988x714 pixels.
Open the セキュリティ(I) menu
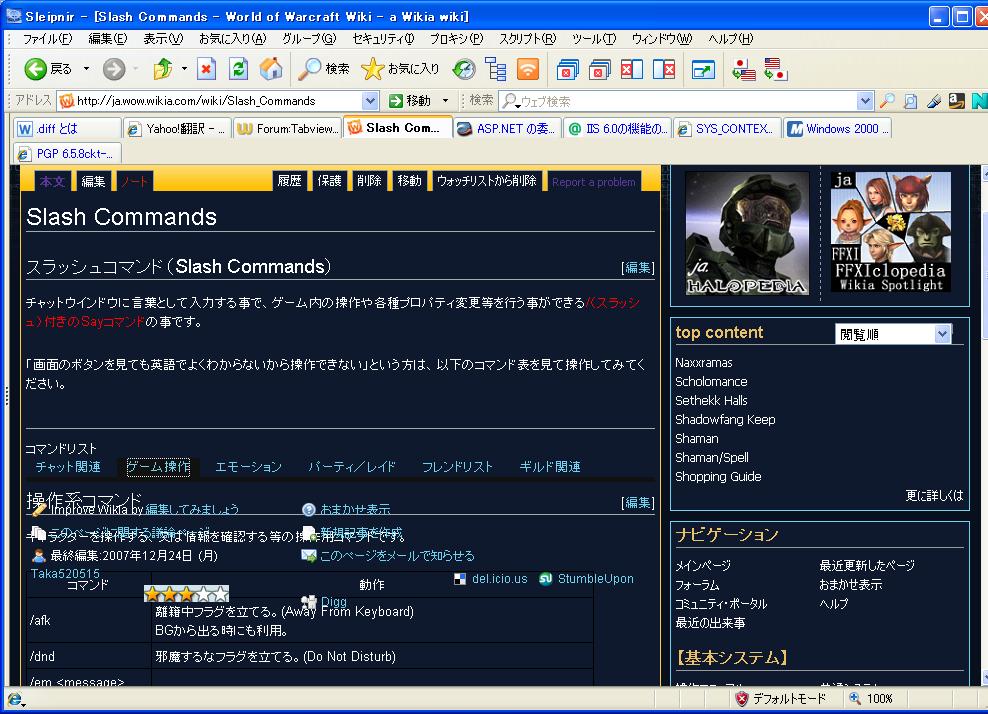pyautogui.click(x=384, y=39)
